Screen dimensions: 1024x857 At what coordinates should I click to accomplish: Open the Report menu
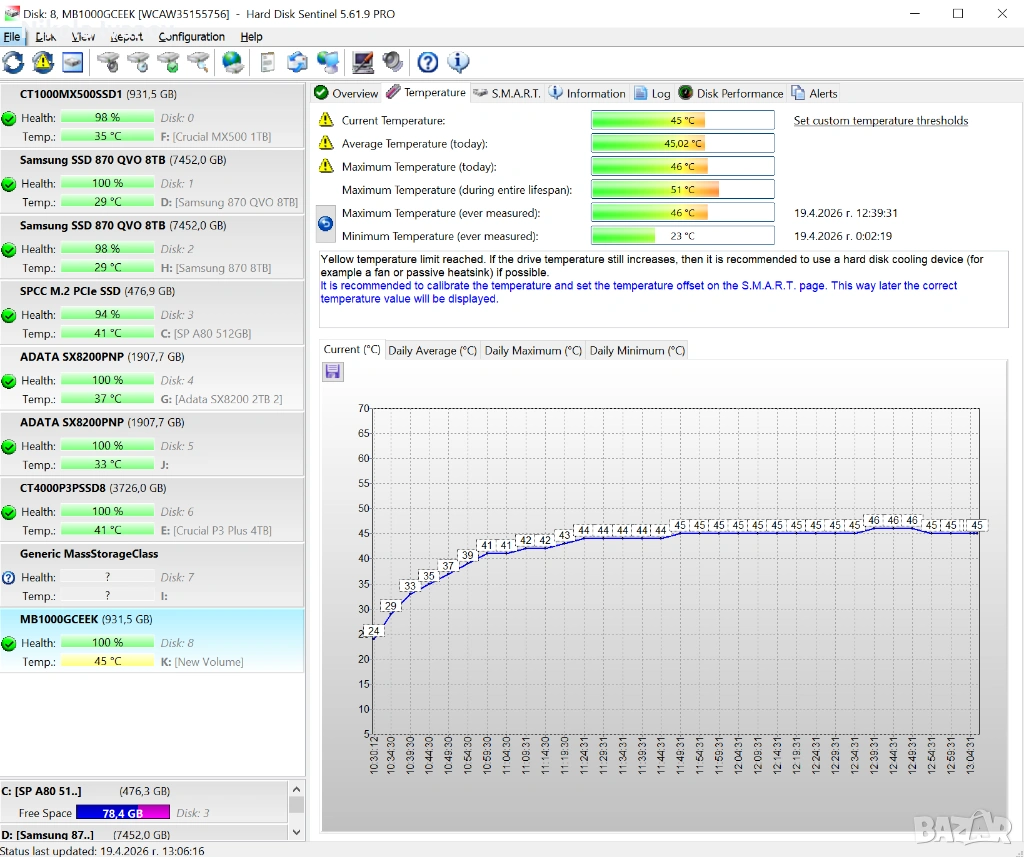click(x=127, y=37)
